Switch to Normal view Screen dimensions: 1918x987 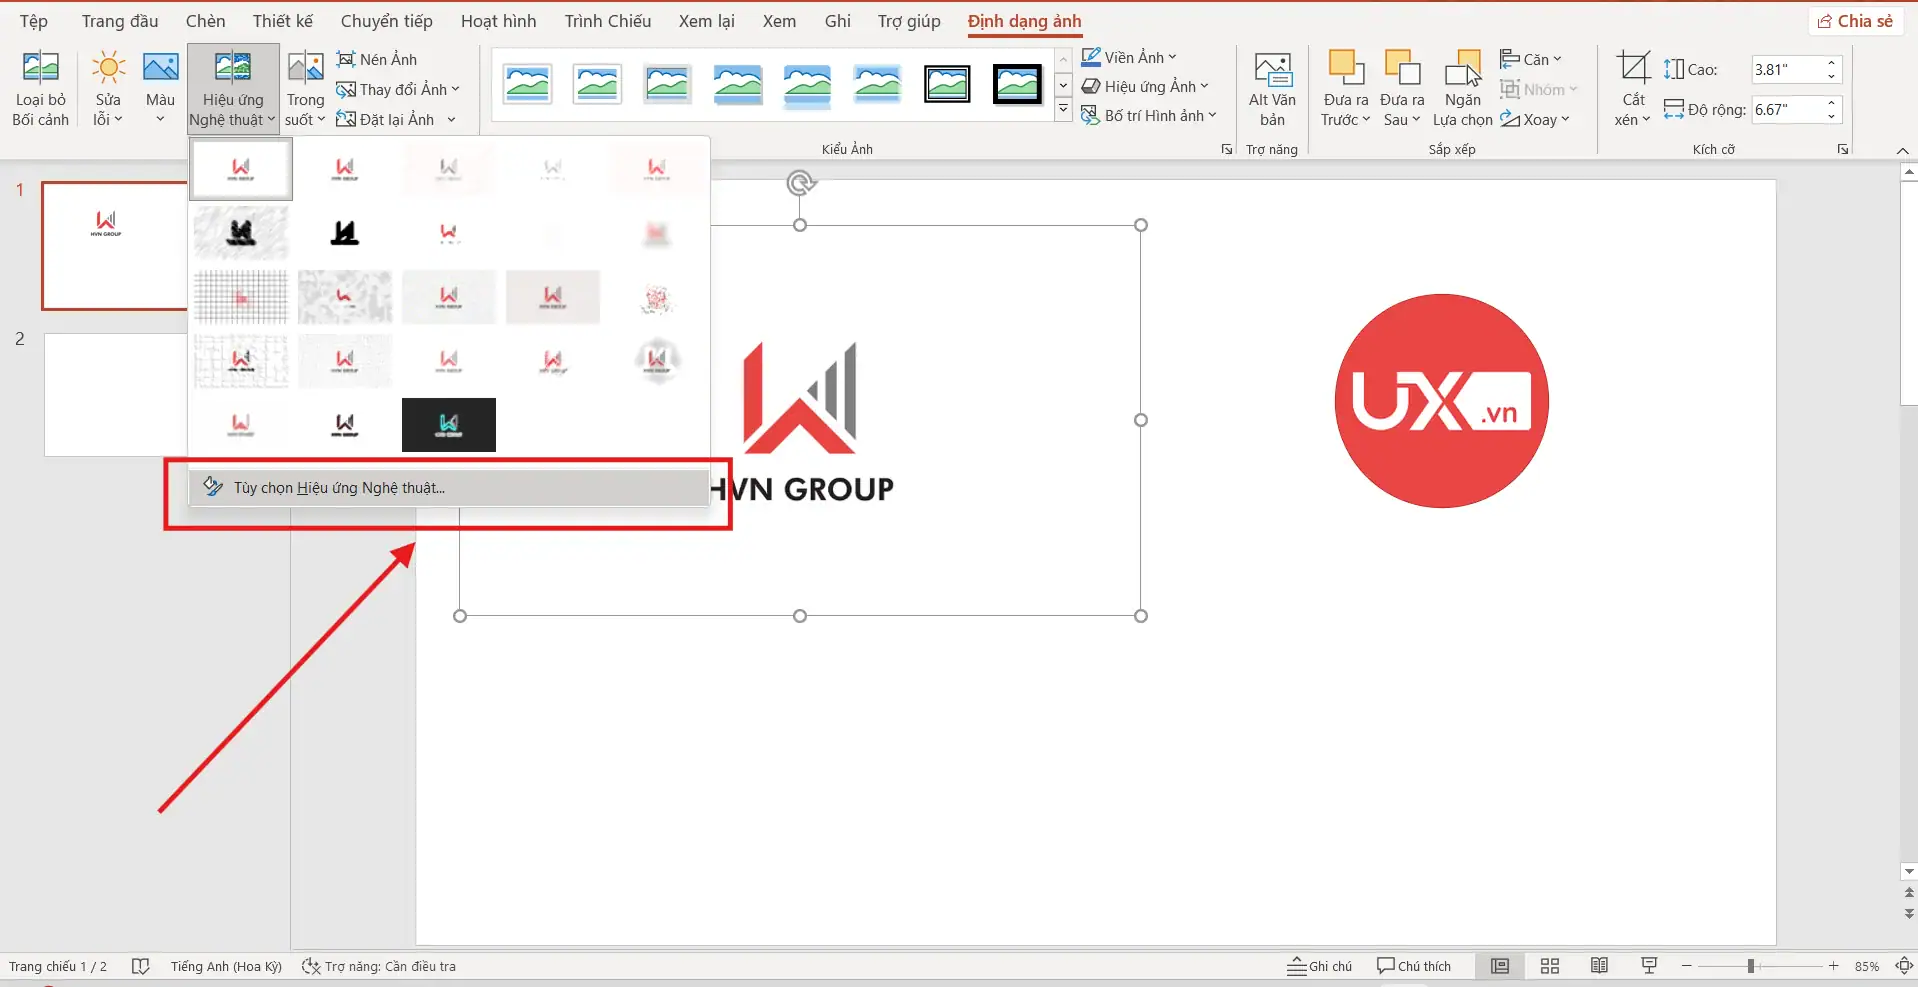1500,966
